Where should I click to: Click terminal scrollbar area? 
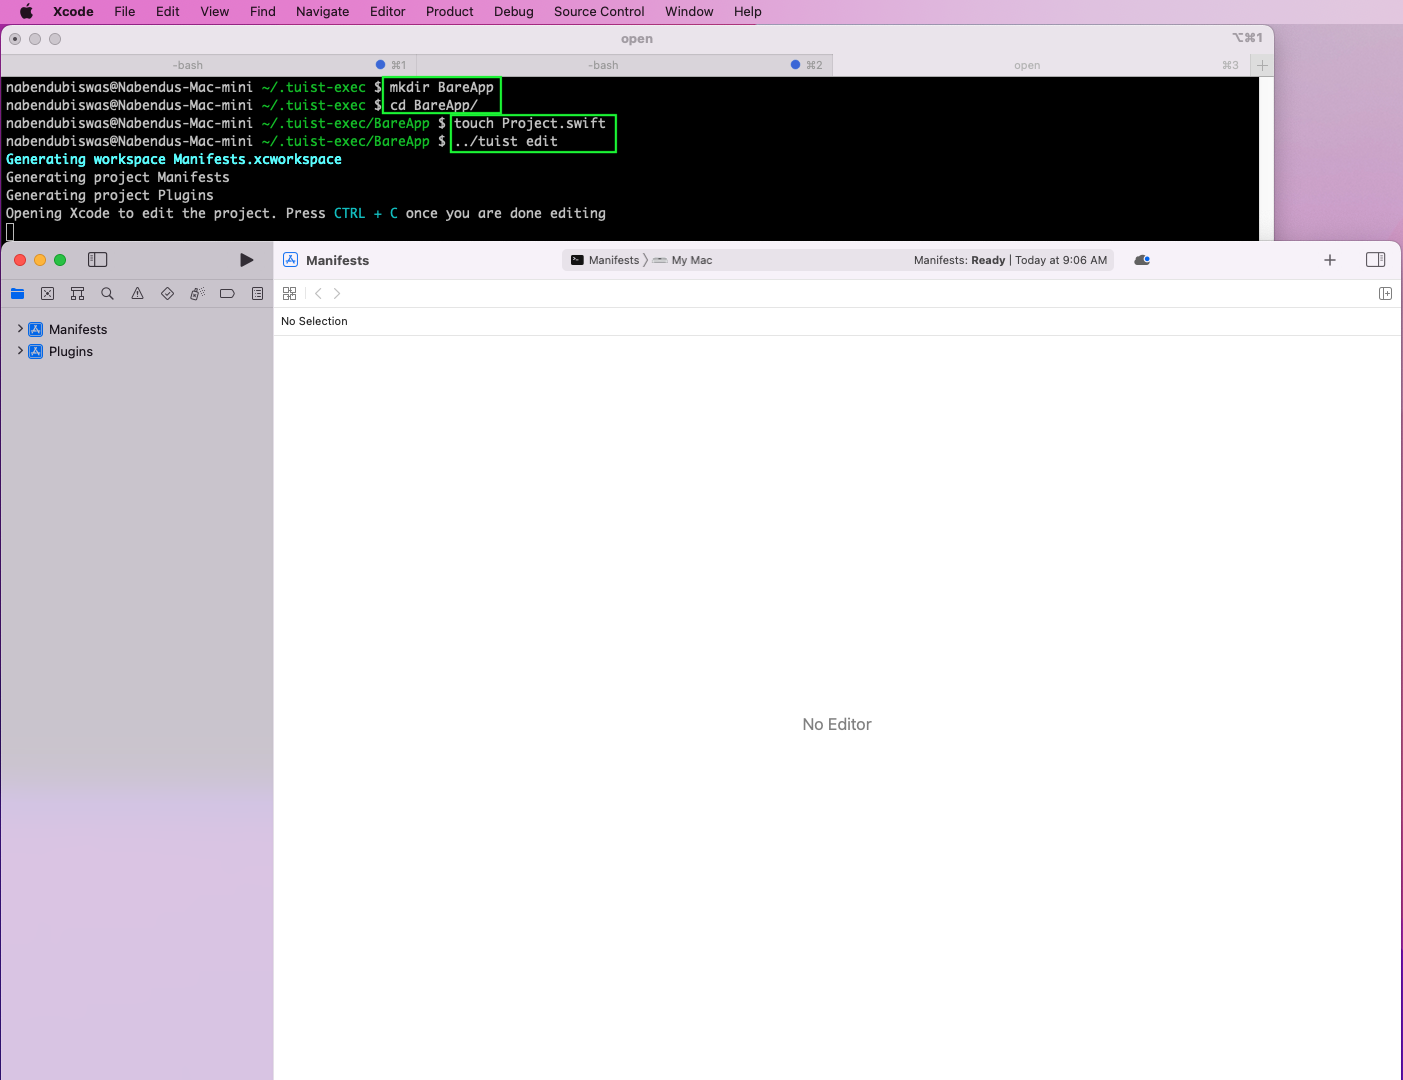1266,158
